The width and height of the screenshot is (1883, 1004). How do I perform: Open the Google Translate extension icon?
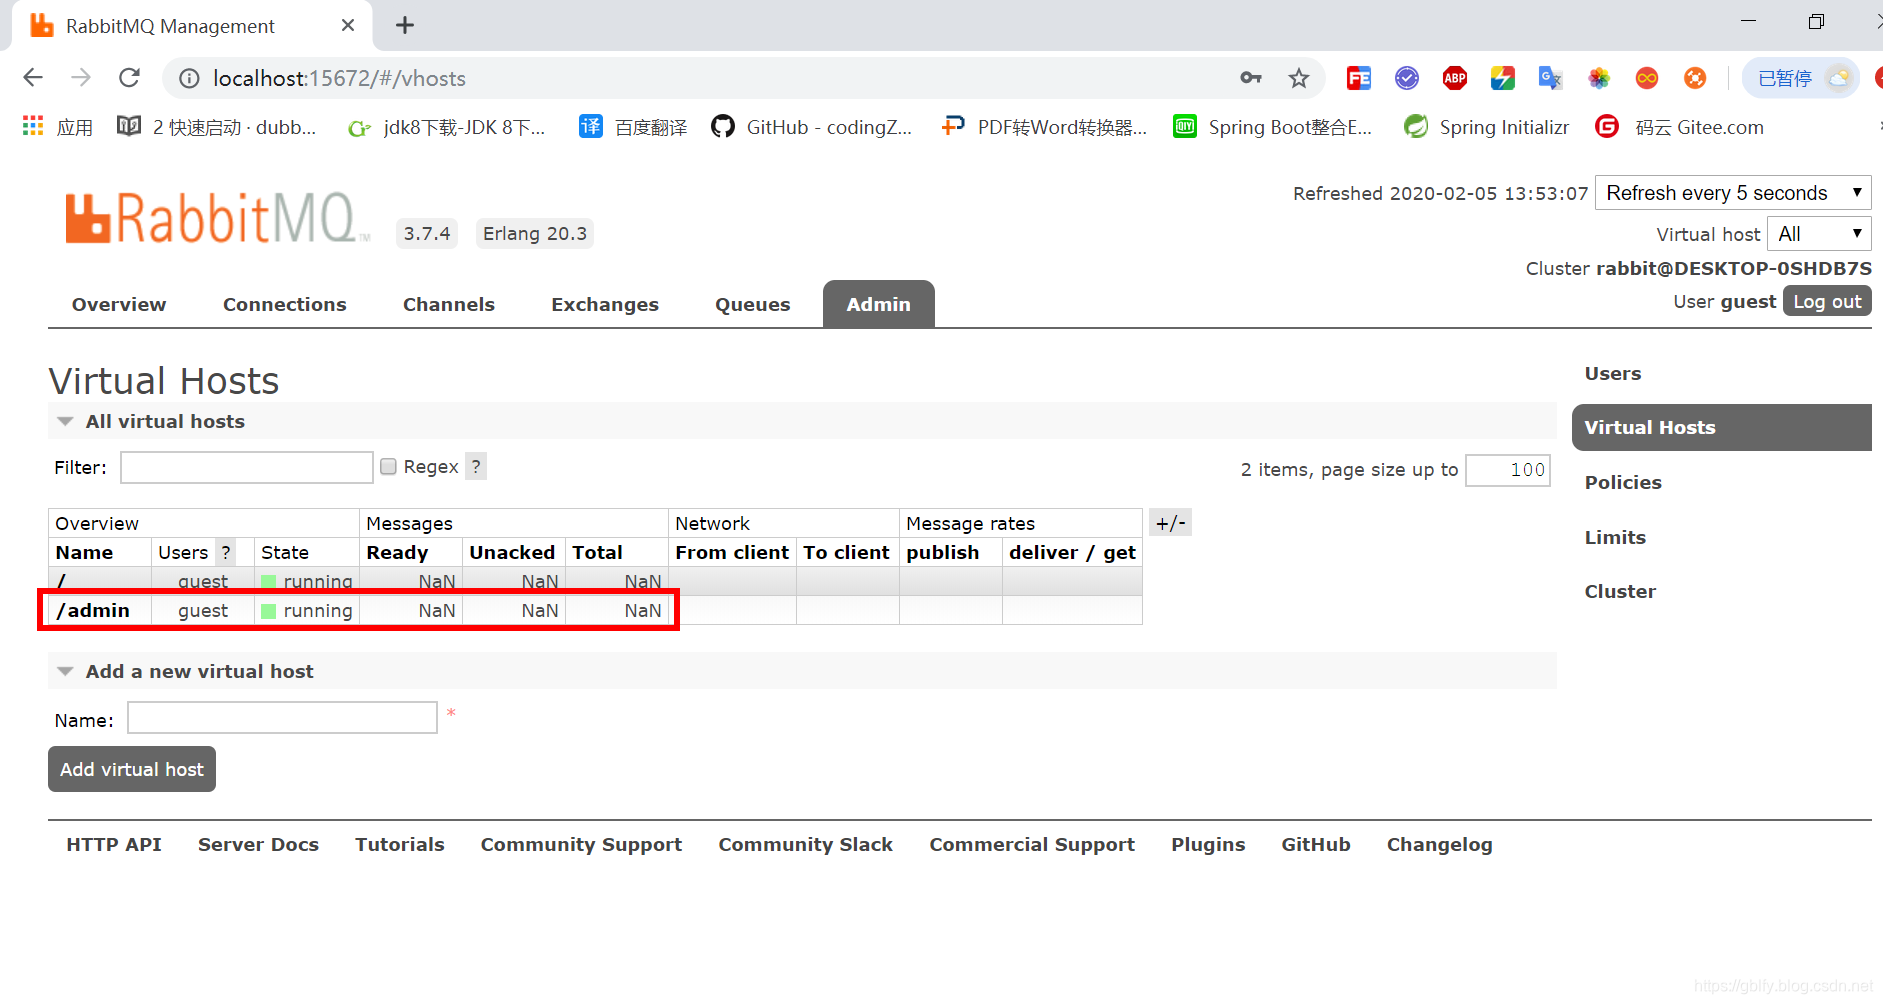(1551, 78)
